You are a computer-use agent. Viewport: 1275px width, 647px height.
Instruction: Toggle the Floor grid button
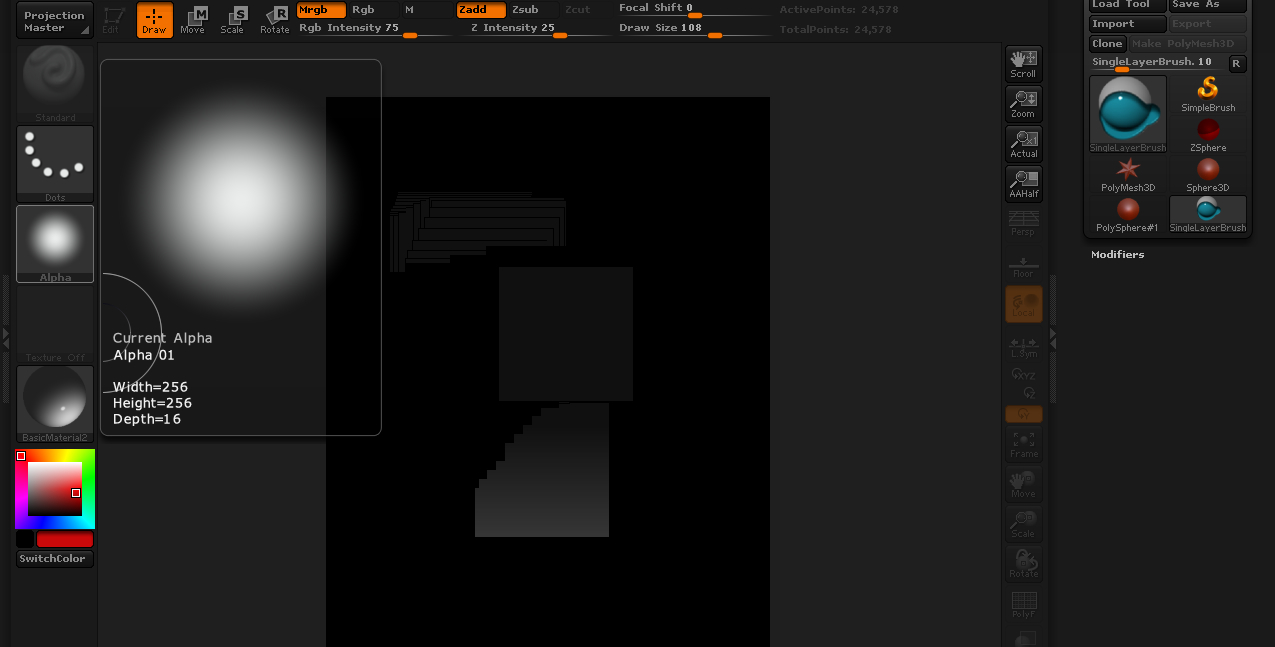point(1023,266)
